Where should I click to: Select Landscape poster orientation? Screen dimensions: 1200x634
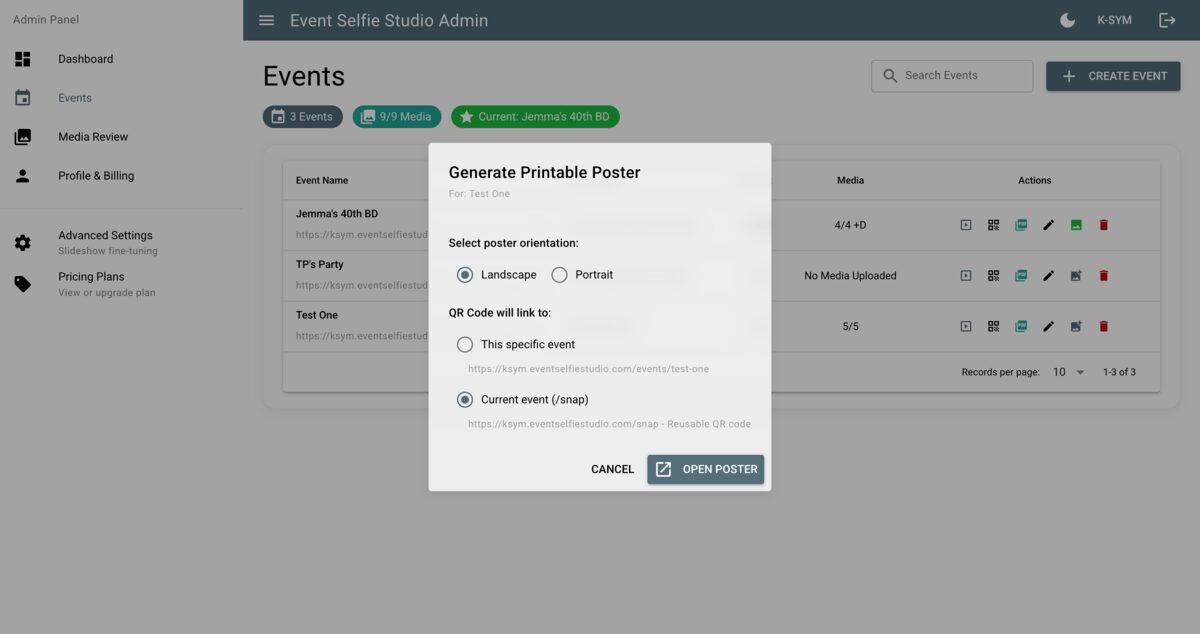point(465,275)
